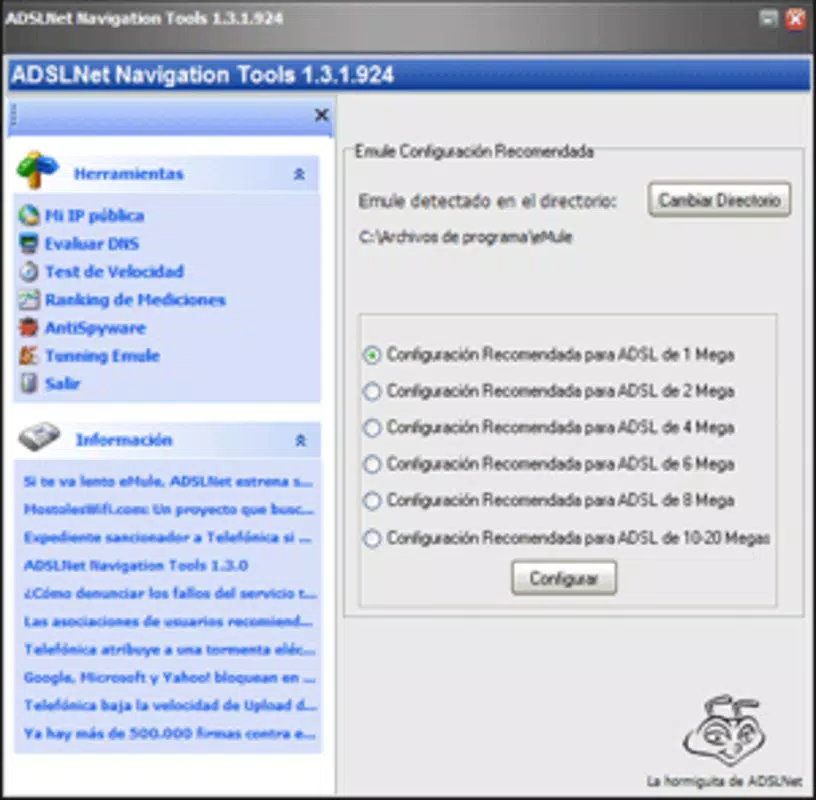Open the AntiSpyware tool
Image resolution: width=816 pixels, height=800 pixels.
(x=95, y=328)
